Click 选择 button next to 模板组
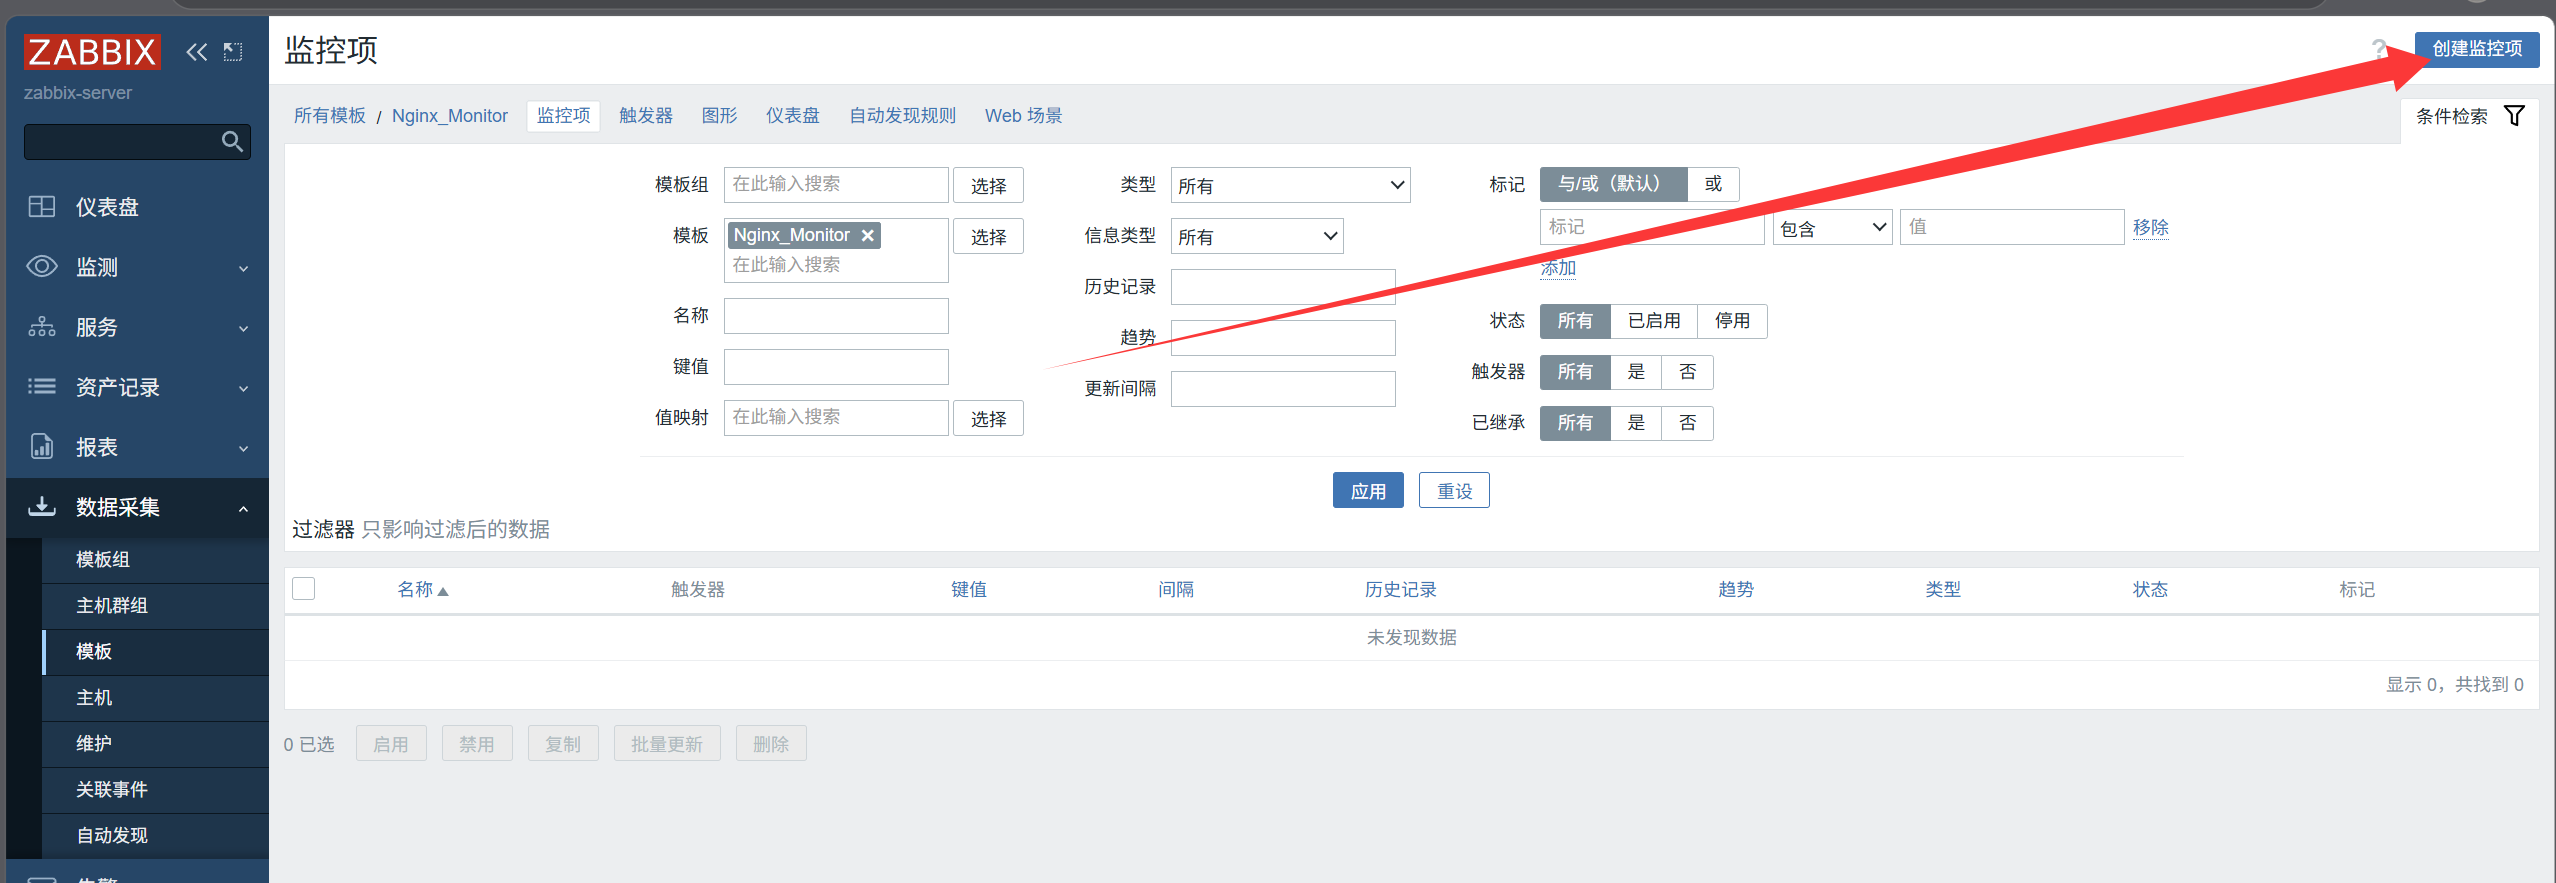2556x883 pixels. click(x=988, y=186)
